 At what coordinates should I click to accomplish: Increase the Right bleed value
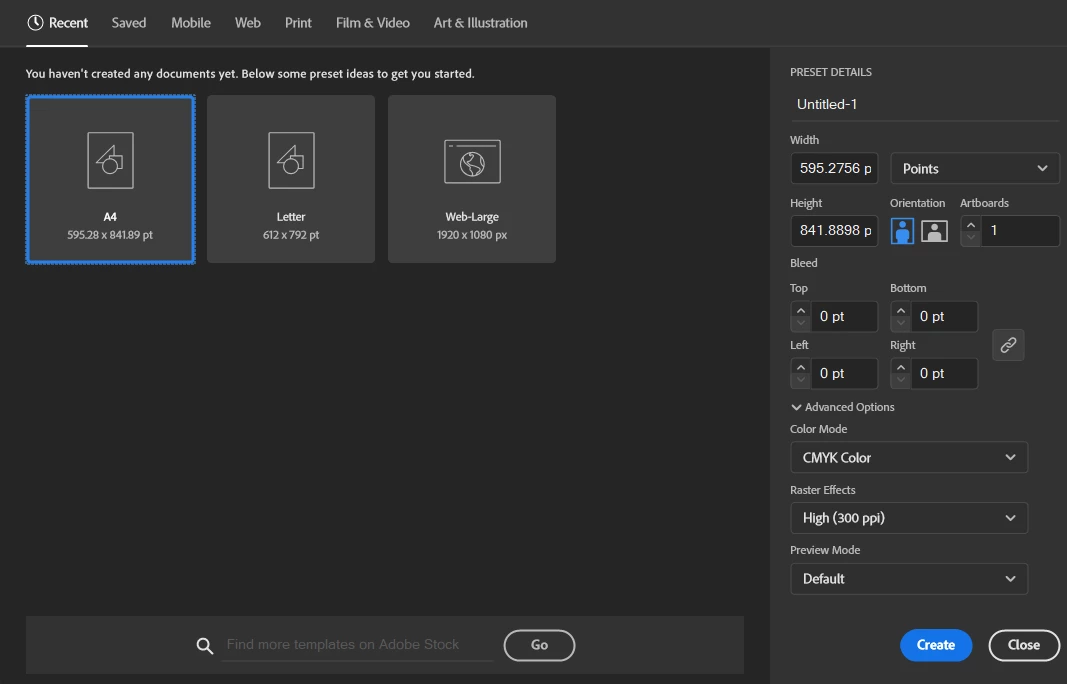[x=901, y=368]
